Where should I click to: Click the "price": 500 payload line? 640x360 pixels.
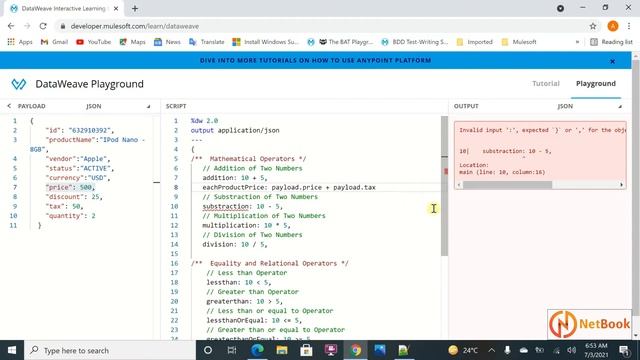70,187
